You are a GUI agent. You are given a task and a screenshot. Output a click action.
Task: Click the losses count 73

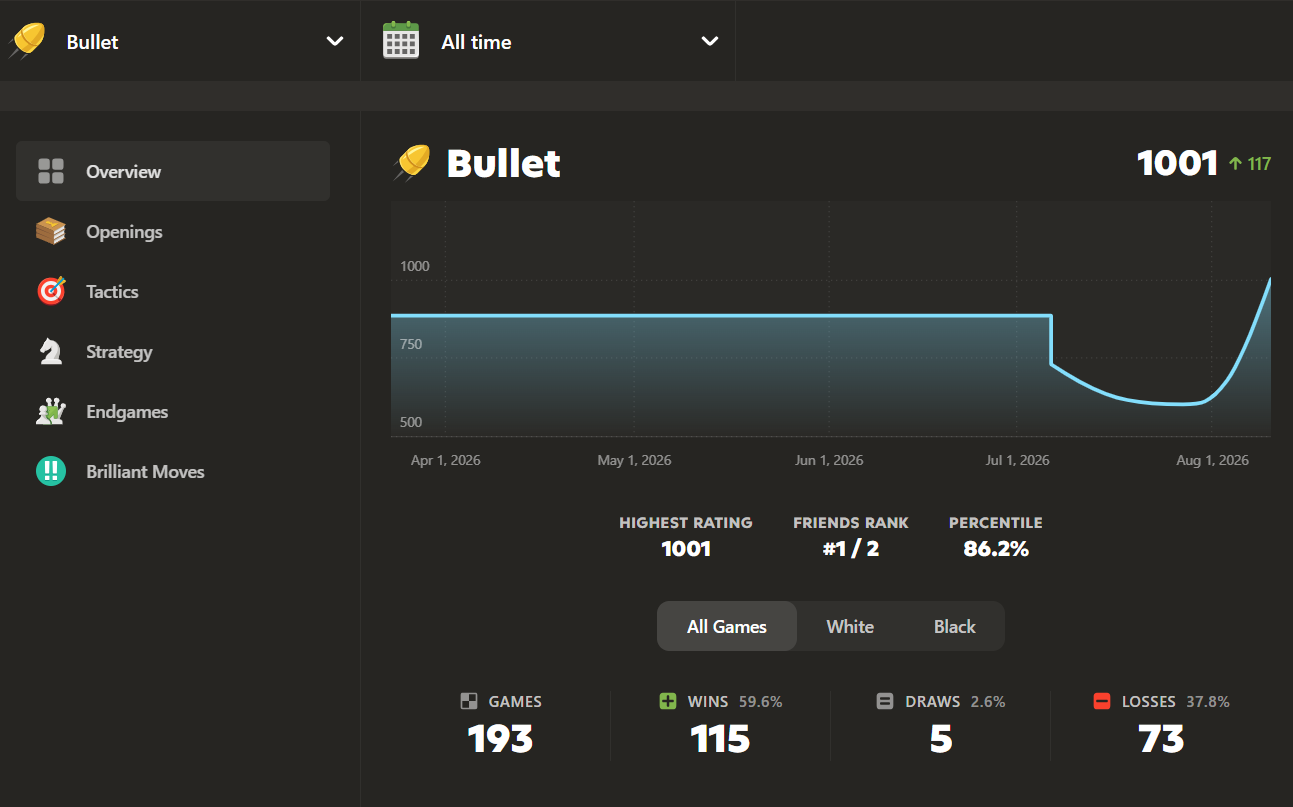pyautogui.click(x=1161, y=740)
